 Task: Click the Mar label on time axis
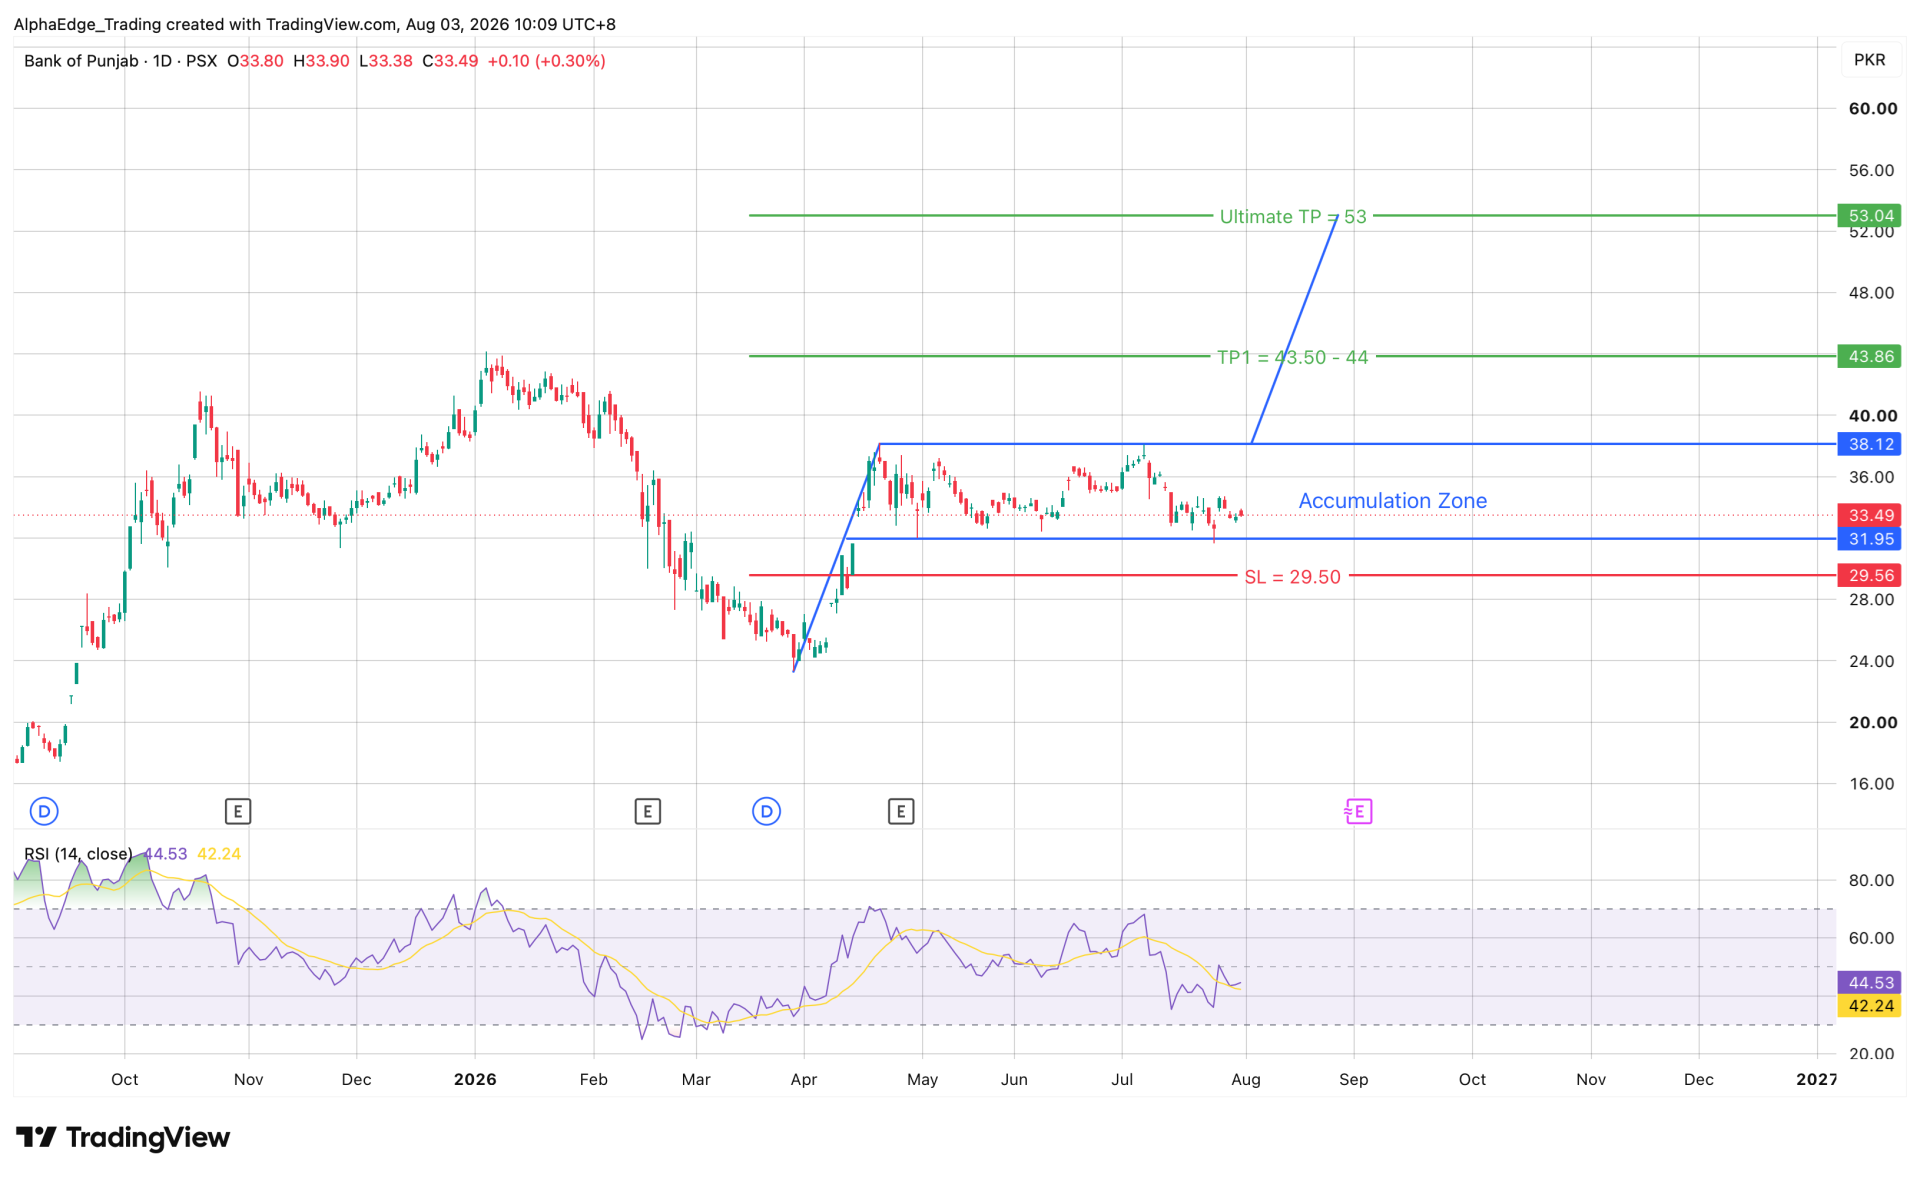pos(696,1080)
